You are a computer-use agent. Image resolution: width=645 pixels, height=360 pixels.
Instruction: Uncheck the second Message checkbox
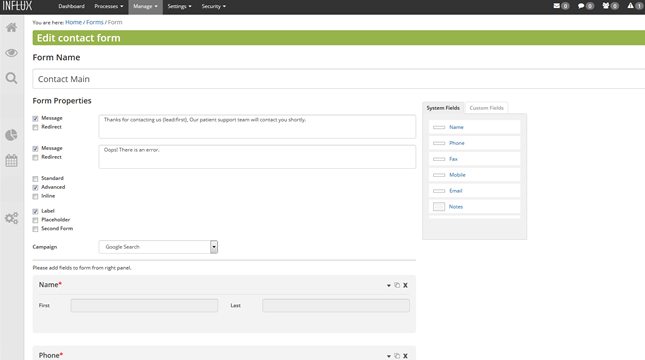tap(35, 149)
